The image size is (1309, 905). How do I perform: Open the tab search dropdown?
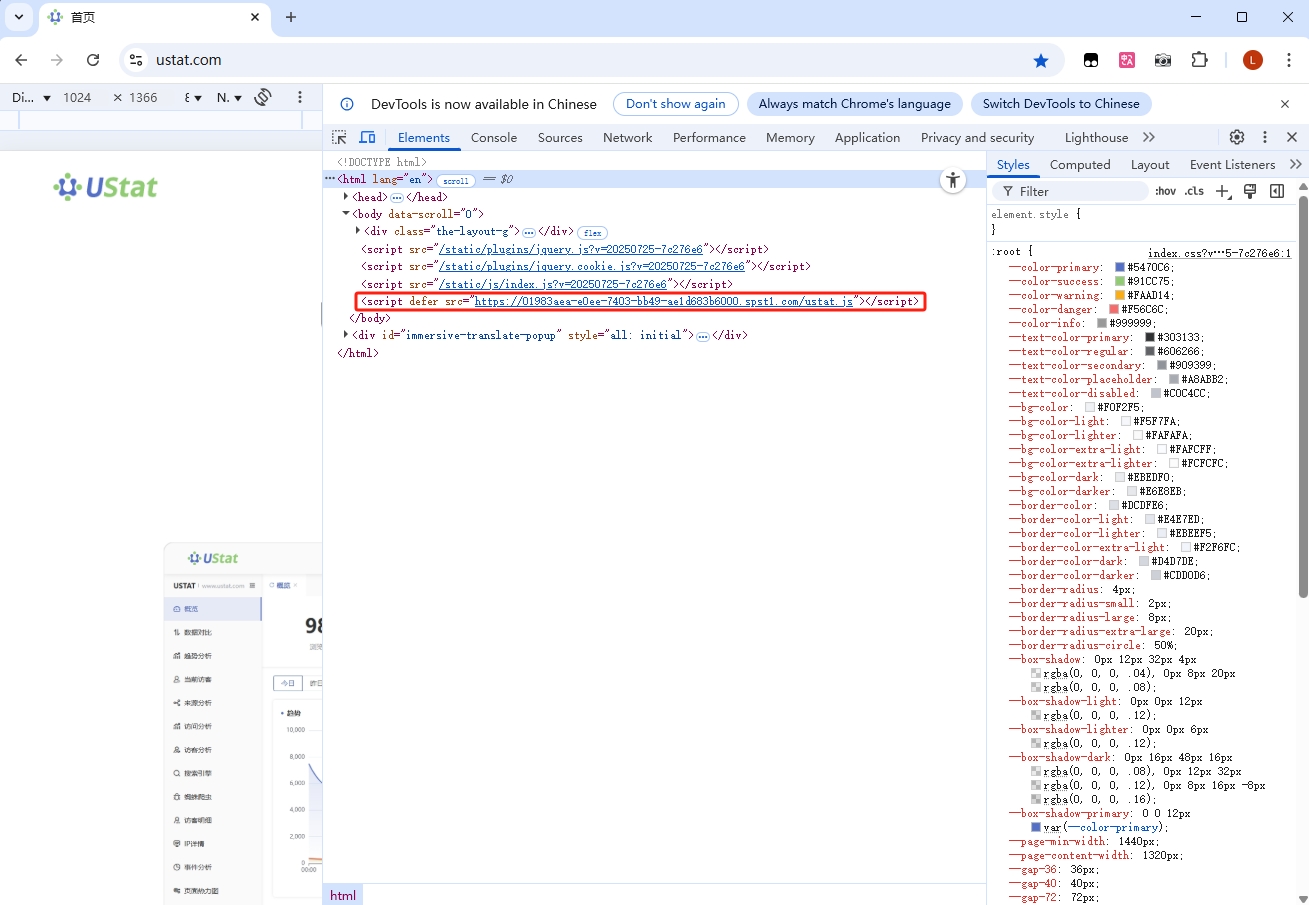click(x=18, y=17)
